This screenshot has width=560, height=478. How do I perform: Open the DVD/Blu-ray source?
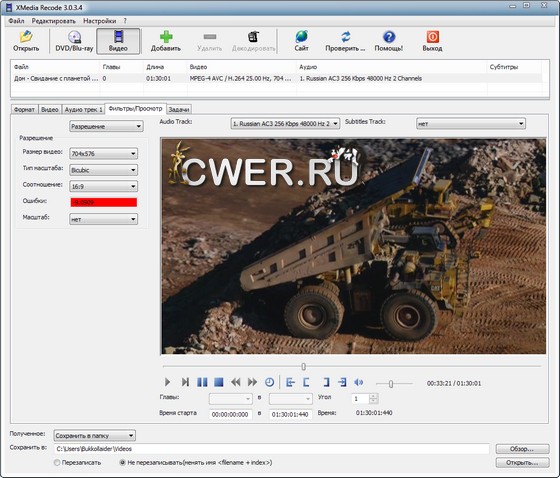tap(74, 41)
